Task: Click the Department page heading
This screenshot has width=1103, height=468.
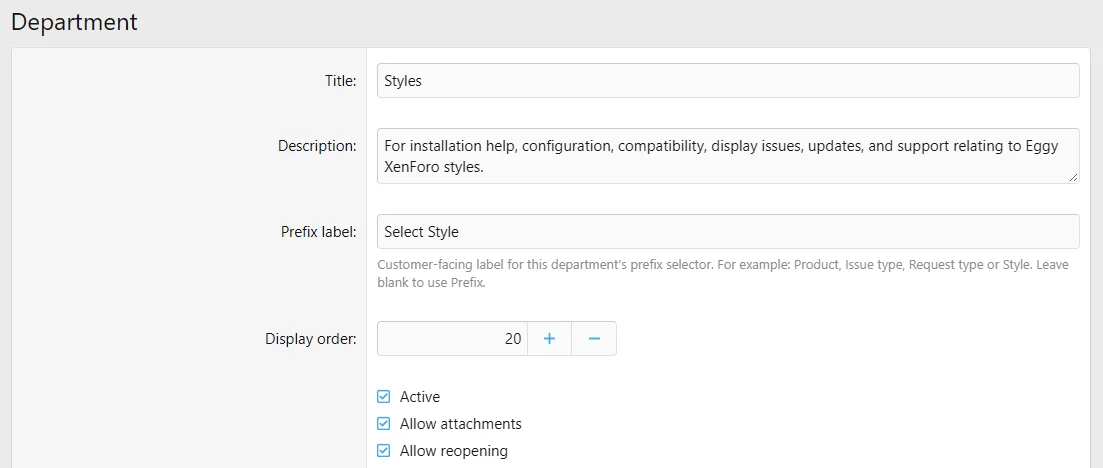Action: pyautogui.click(x=74, y=23)
